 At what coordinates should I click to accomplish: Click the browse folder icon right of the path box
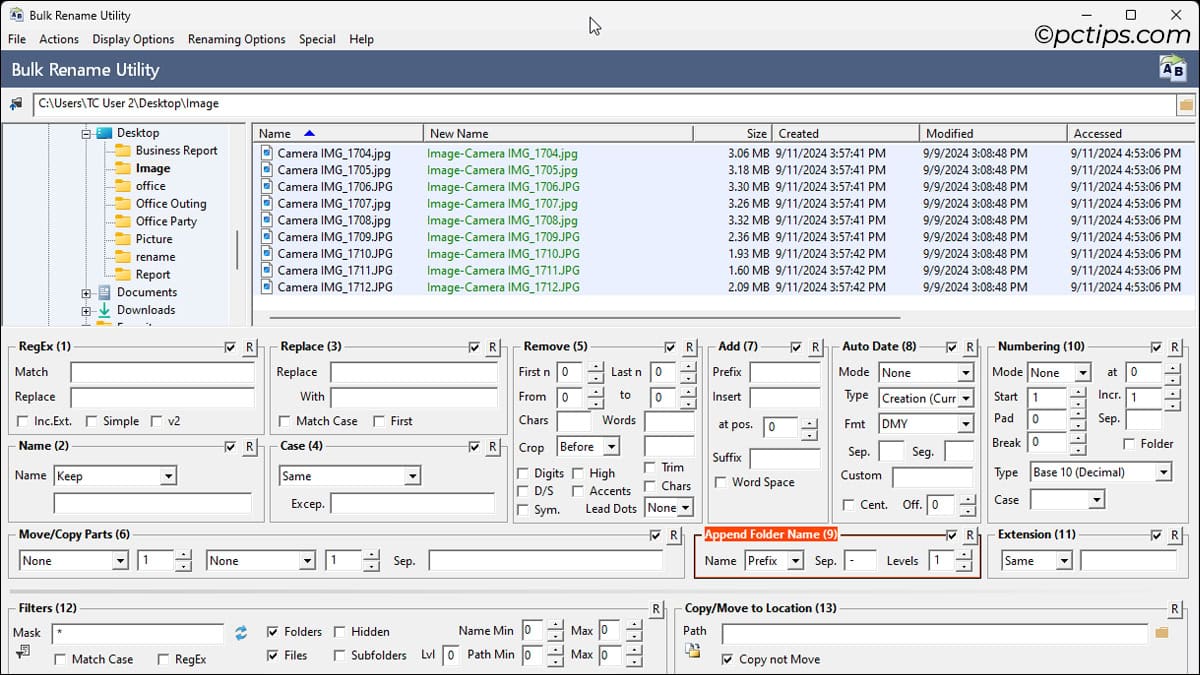[x=1186, y=104]
